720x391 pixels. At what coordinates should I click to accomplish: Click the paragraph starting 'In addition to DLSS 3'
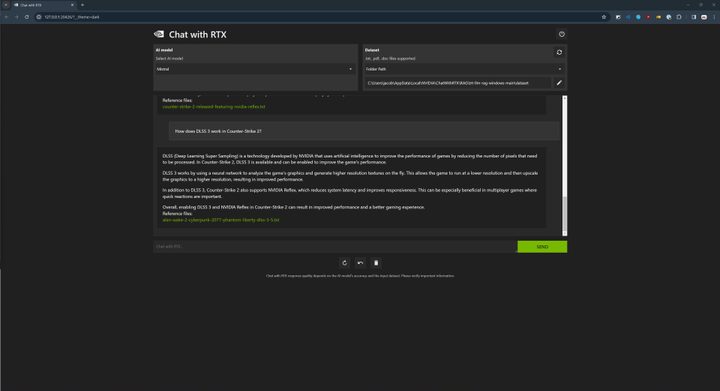pyautogui.click(x=350, y=193)
